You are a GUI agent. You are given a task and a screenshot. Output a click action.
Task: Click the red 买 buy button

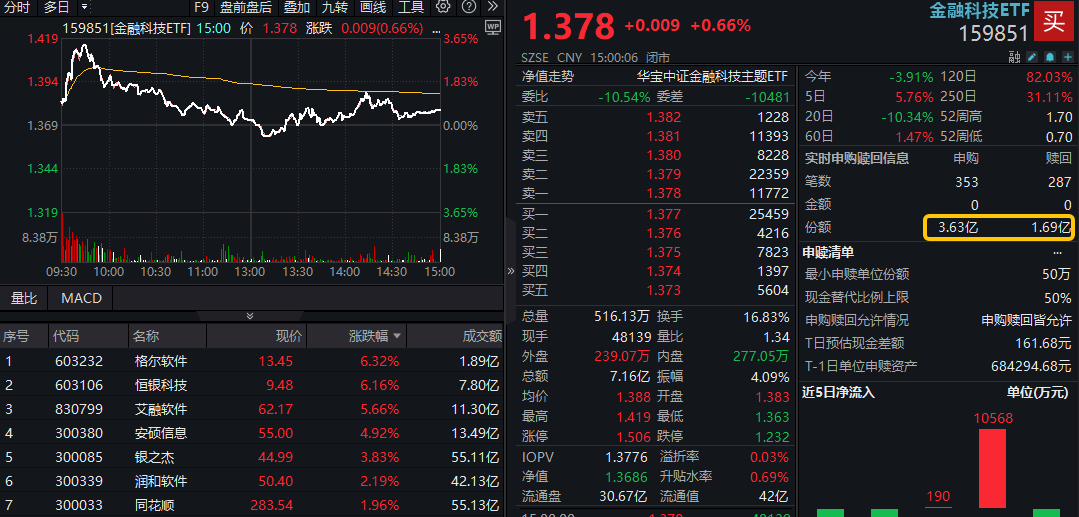1054,21
